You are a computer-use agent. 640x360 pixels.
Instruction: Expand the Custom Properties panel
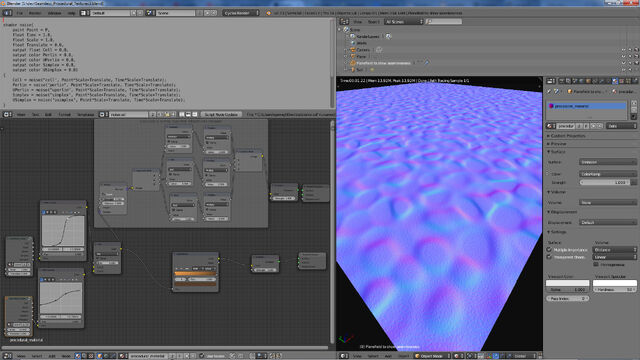tap(567, 136)
